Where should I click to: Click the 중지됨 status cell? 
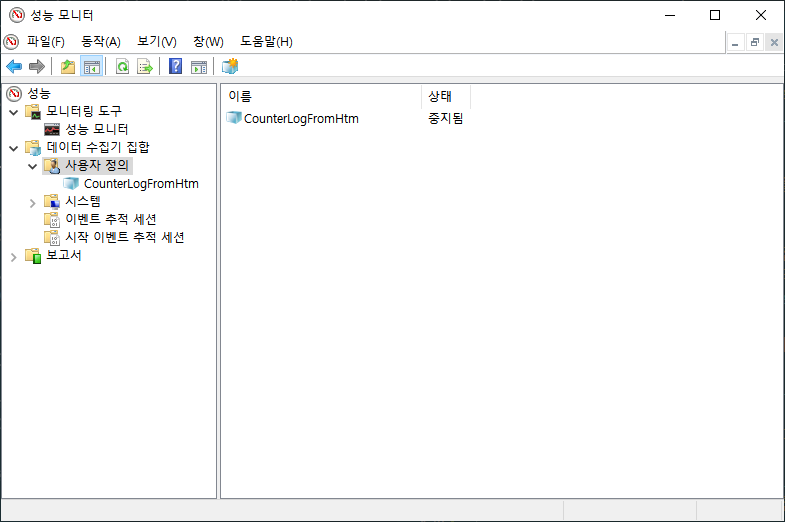click(446, 119)
